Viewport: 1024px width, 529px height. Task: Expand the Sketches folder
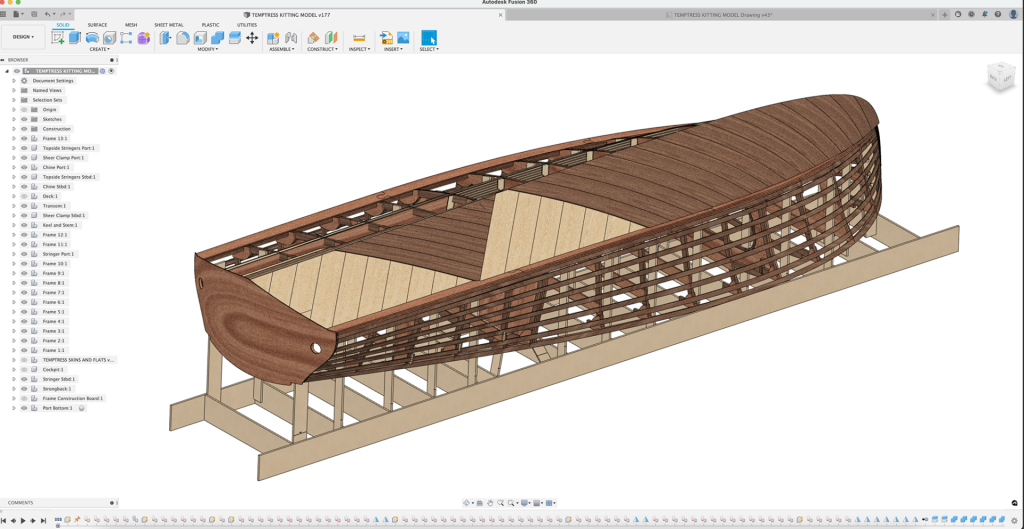[x=14, y=119]
